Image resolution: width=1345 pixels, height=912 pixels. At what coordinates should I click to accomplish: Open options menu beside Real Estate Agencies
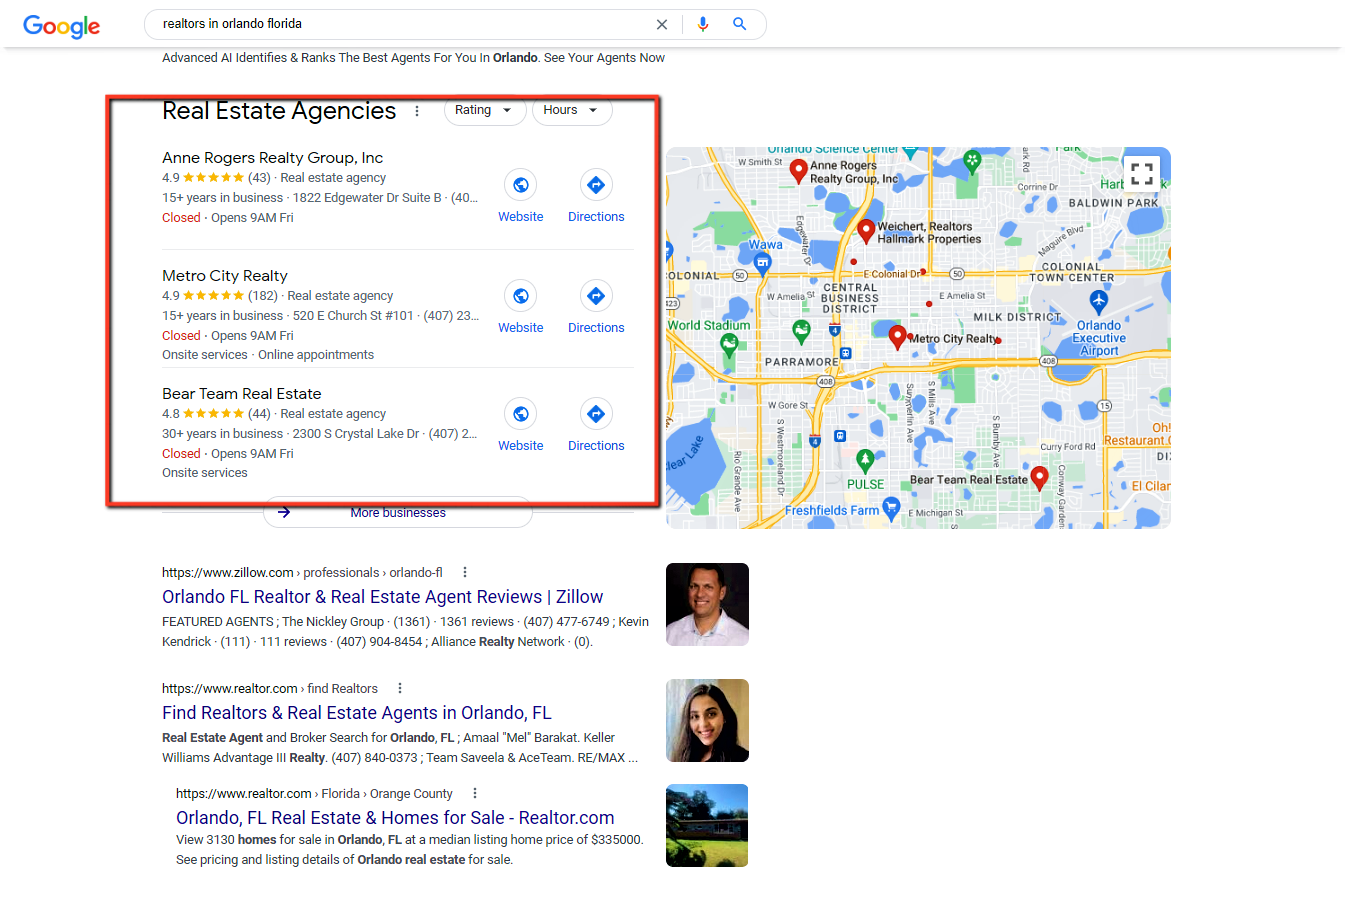click(x=417, y=111)
